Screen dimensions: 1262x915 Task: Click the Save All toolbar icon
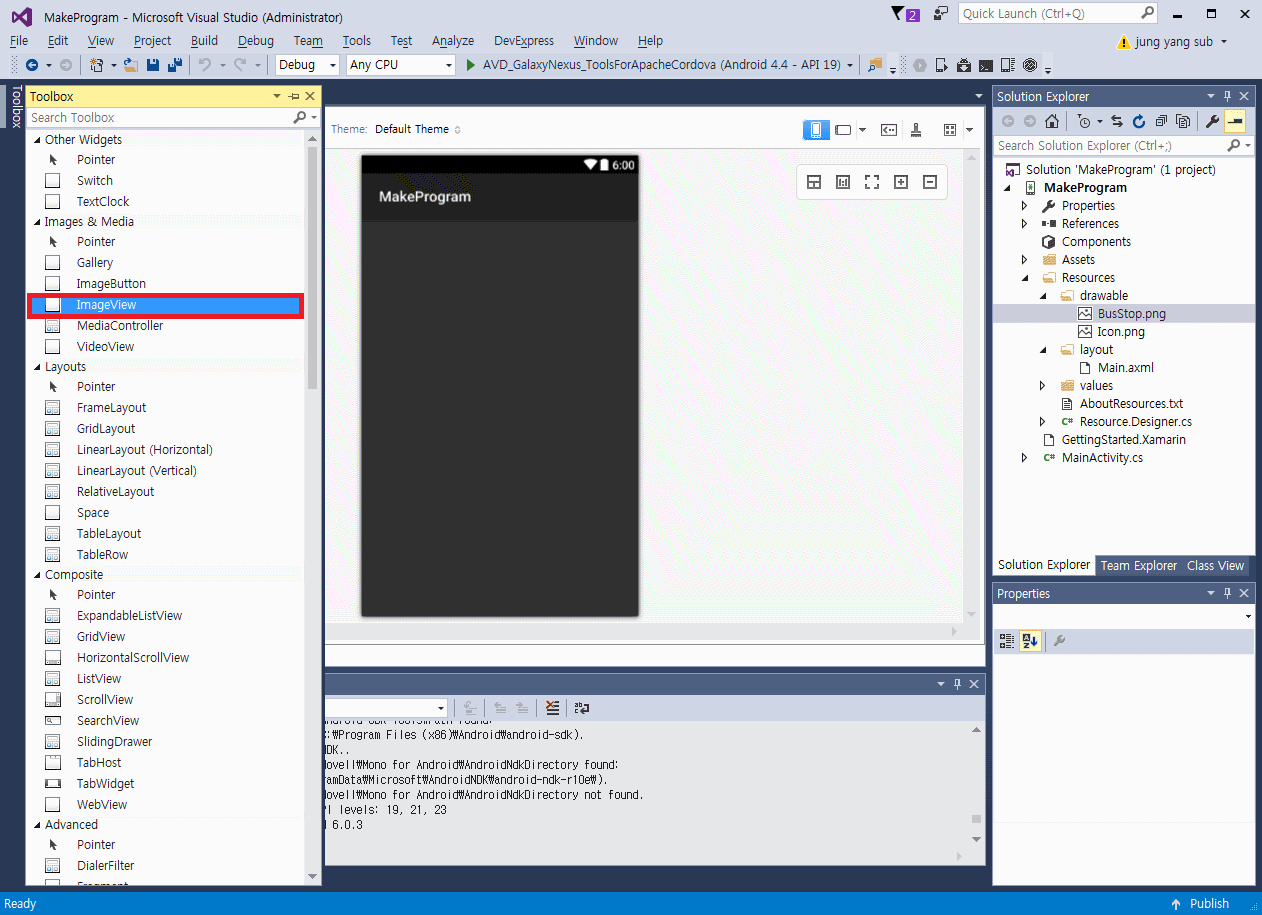(x=174, y=65)
